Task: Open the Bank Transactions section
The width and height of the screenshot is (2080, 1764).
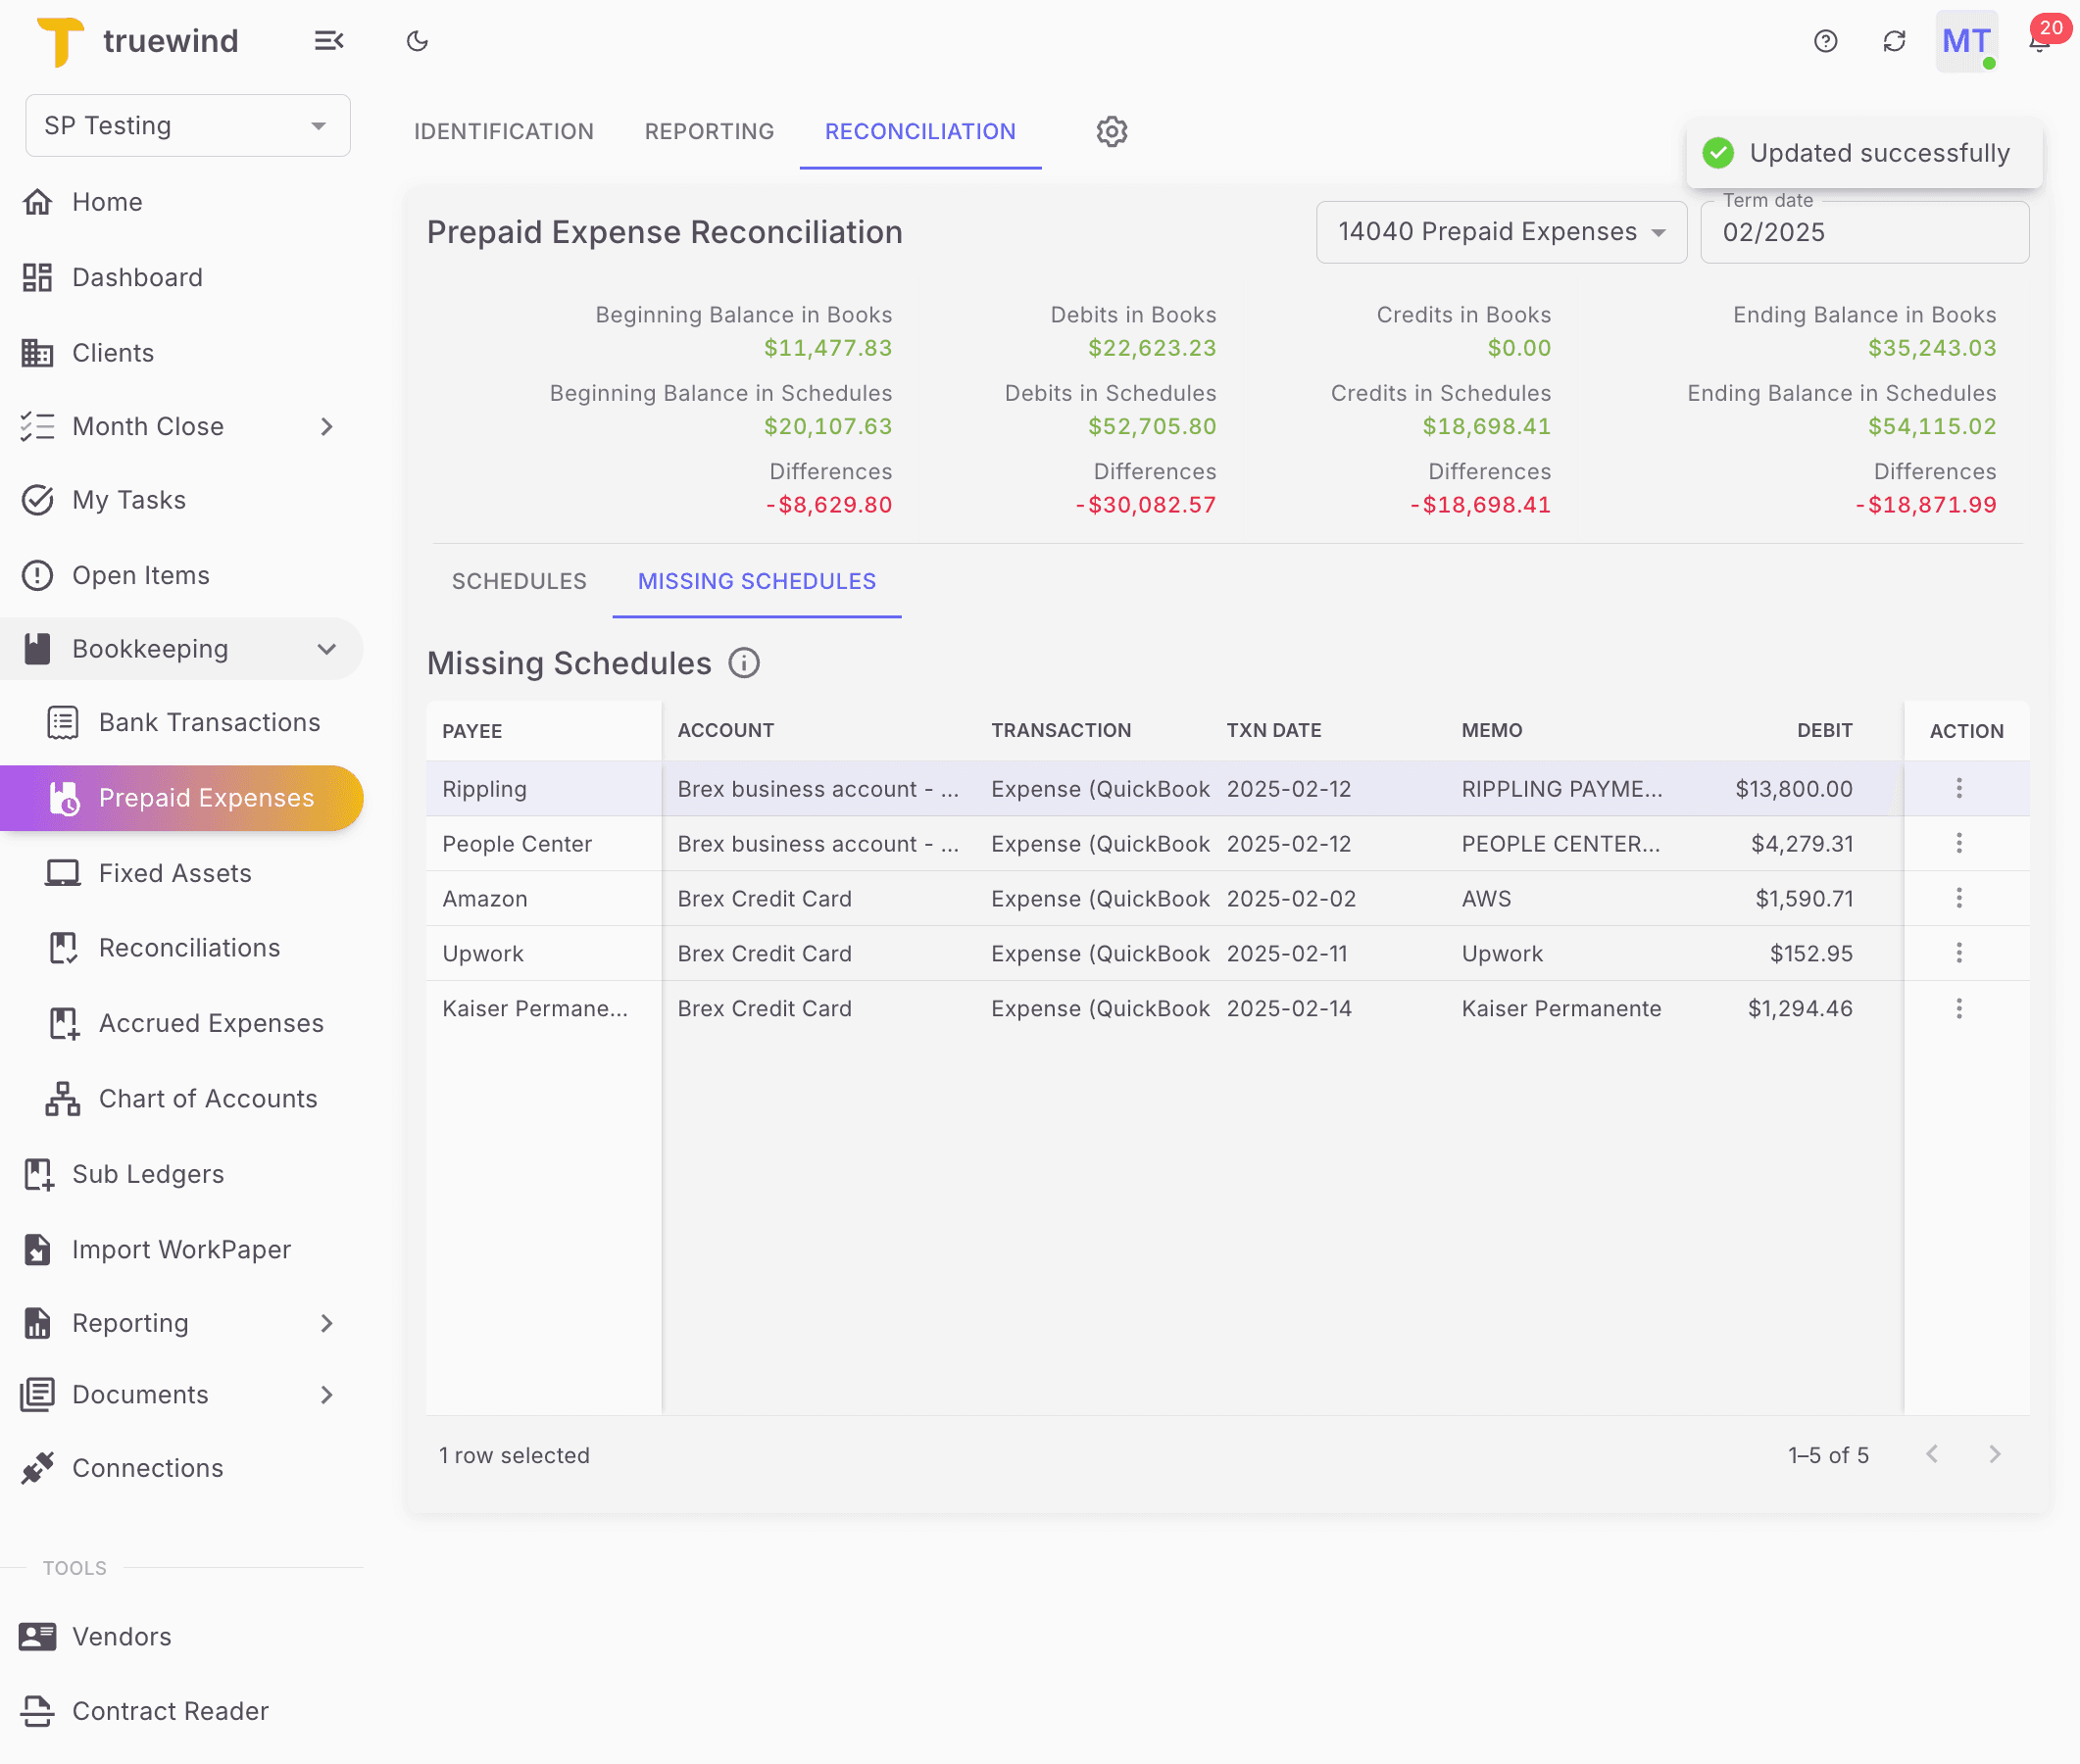Action: point(209,722)
